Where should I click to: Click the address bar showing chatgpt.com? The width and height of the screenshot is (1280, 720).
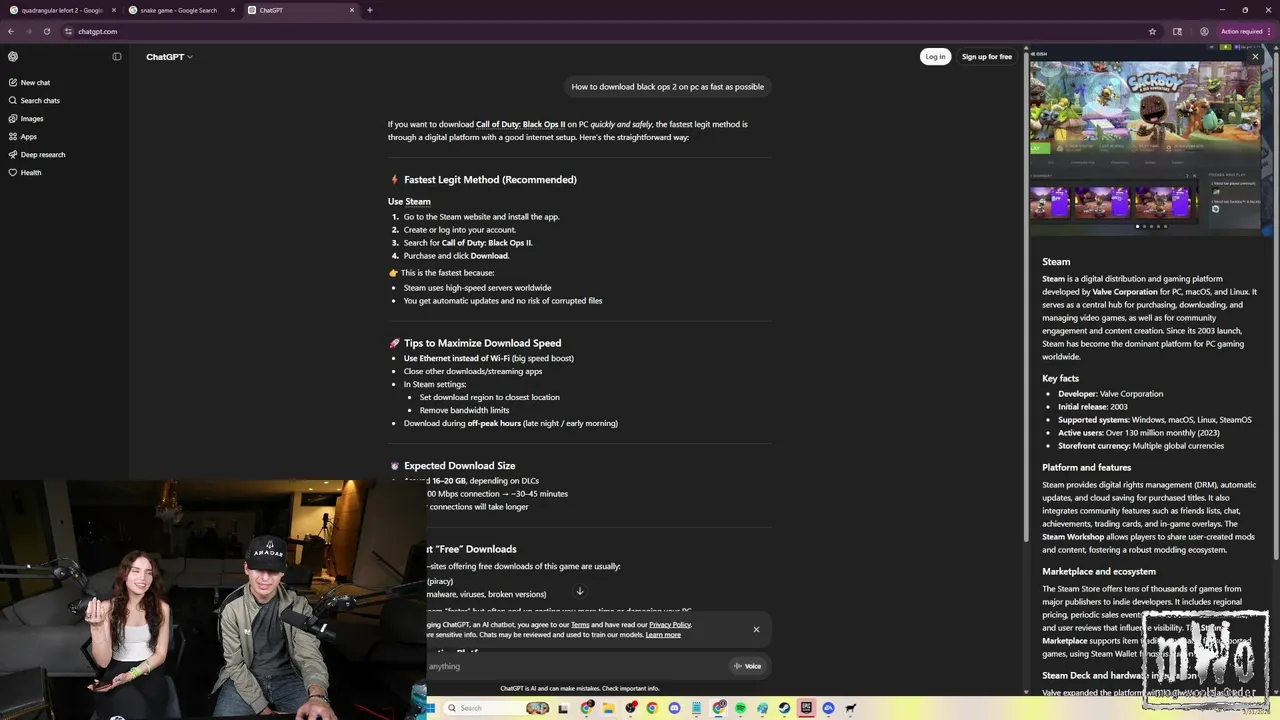610,31
